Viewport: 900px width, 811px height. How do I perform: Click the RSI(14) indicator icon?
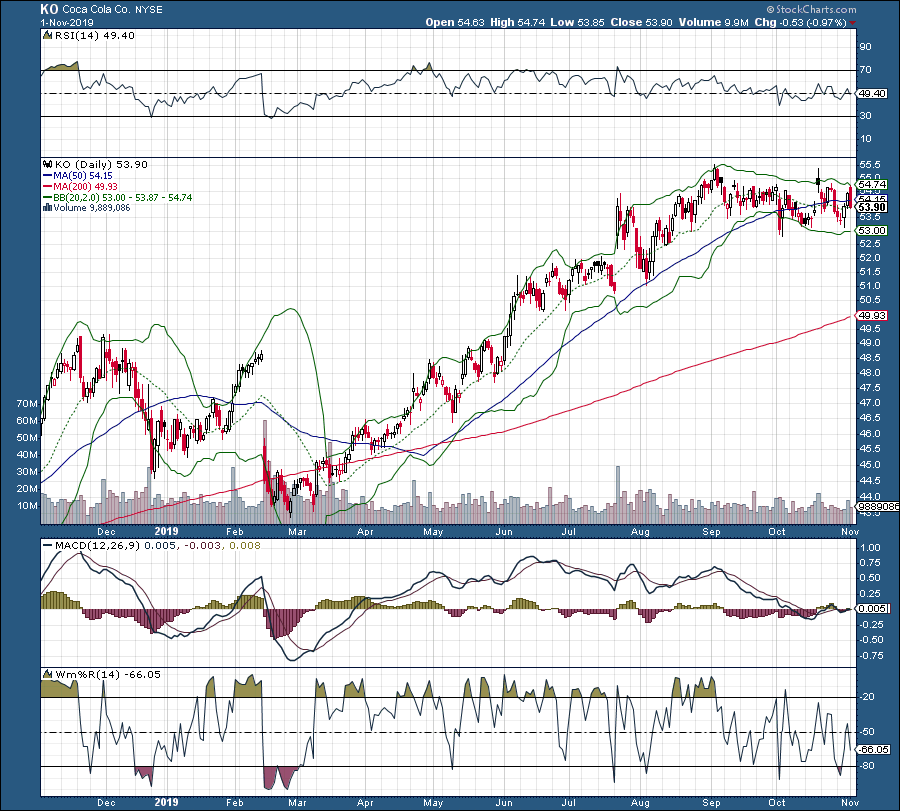[48, 36]
